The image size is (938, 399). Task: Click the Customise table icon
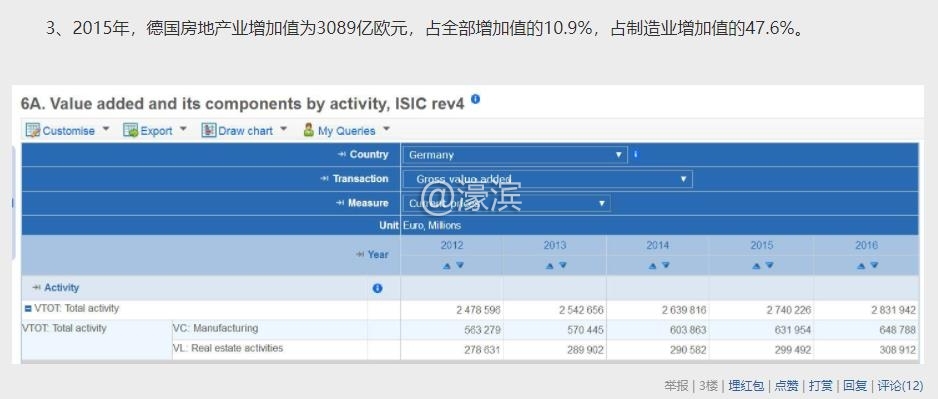point(33,130)
